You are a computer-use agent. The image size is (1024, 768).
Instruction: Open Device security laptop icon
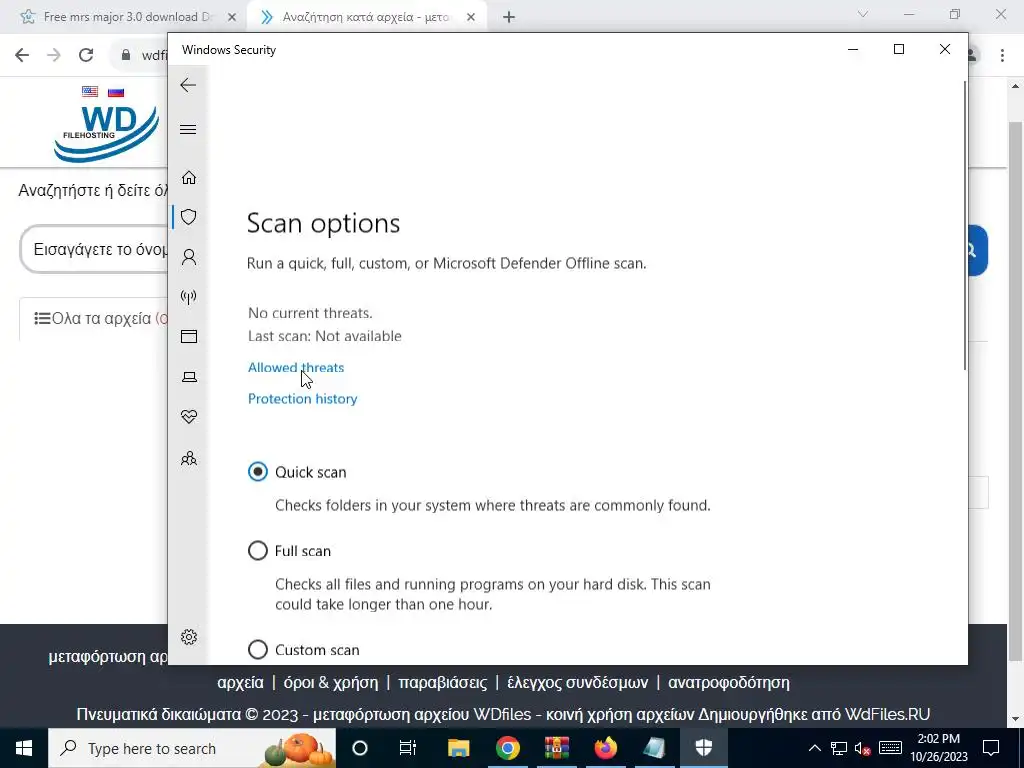click(x=189, y=377)
